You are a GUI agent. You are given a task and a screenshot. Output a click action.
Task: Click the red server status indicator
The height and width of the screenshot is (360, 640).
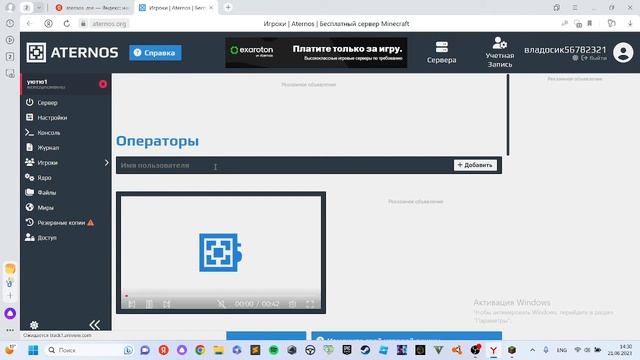(103, 84)
